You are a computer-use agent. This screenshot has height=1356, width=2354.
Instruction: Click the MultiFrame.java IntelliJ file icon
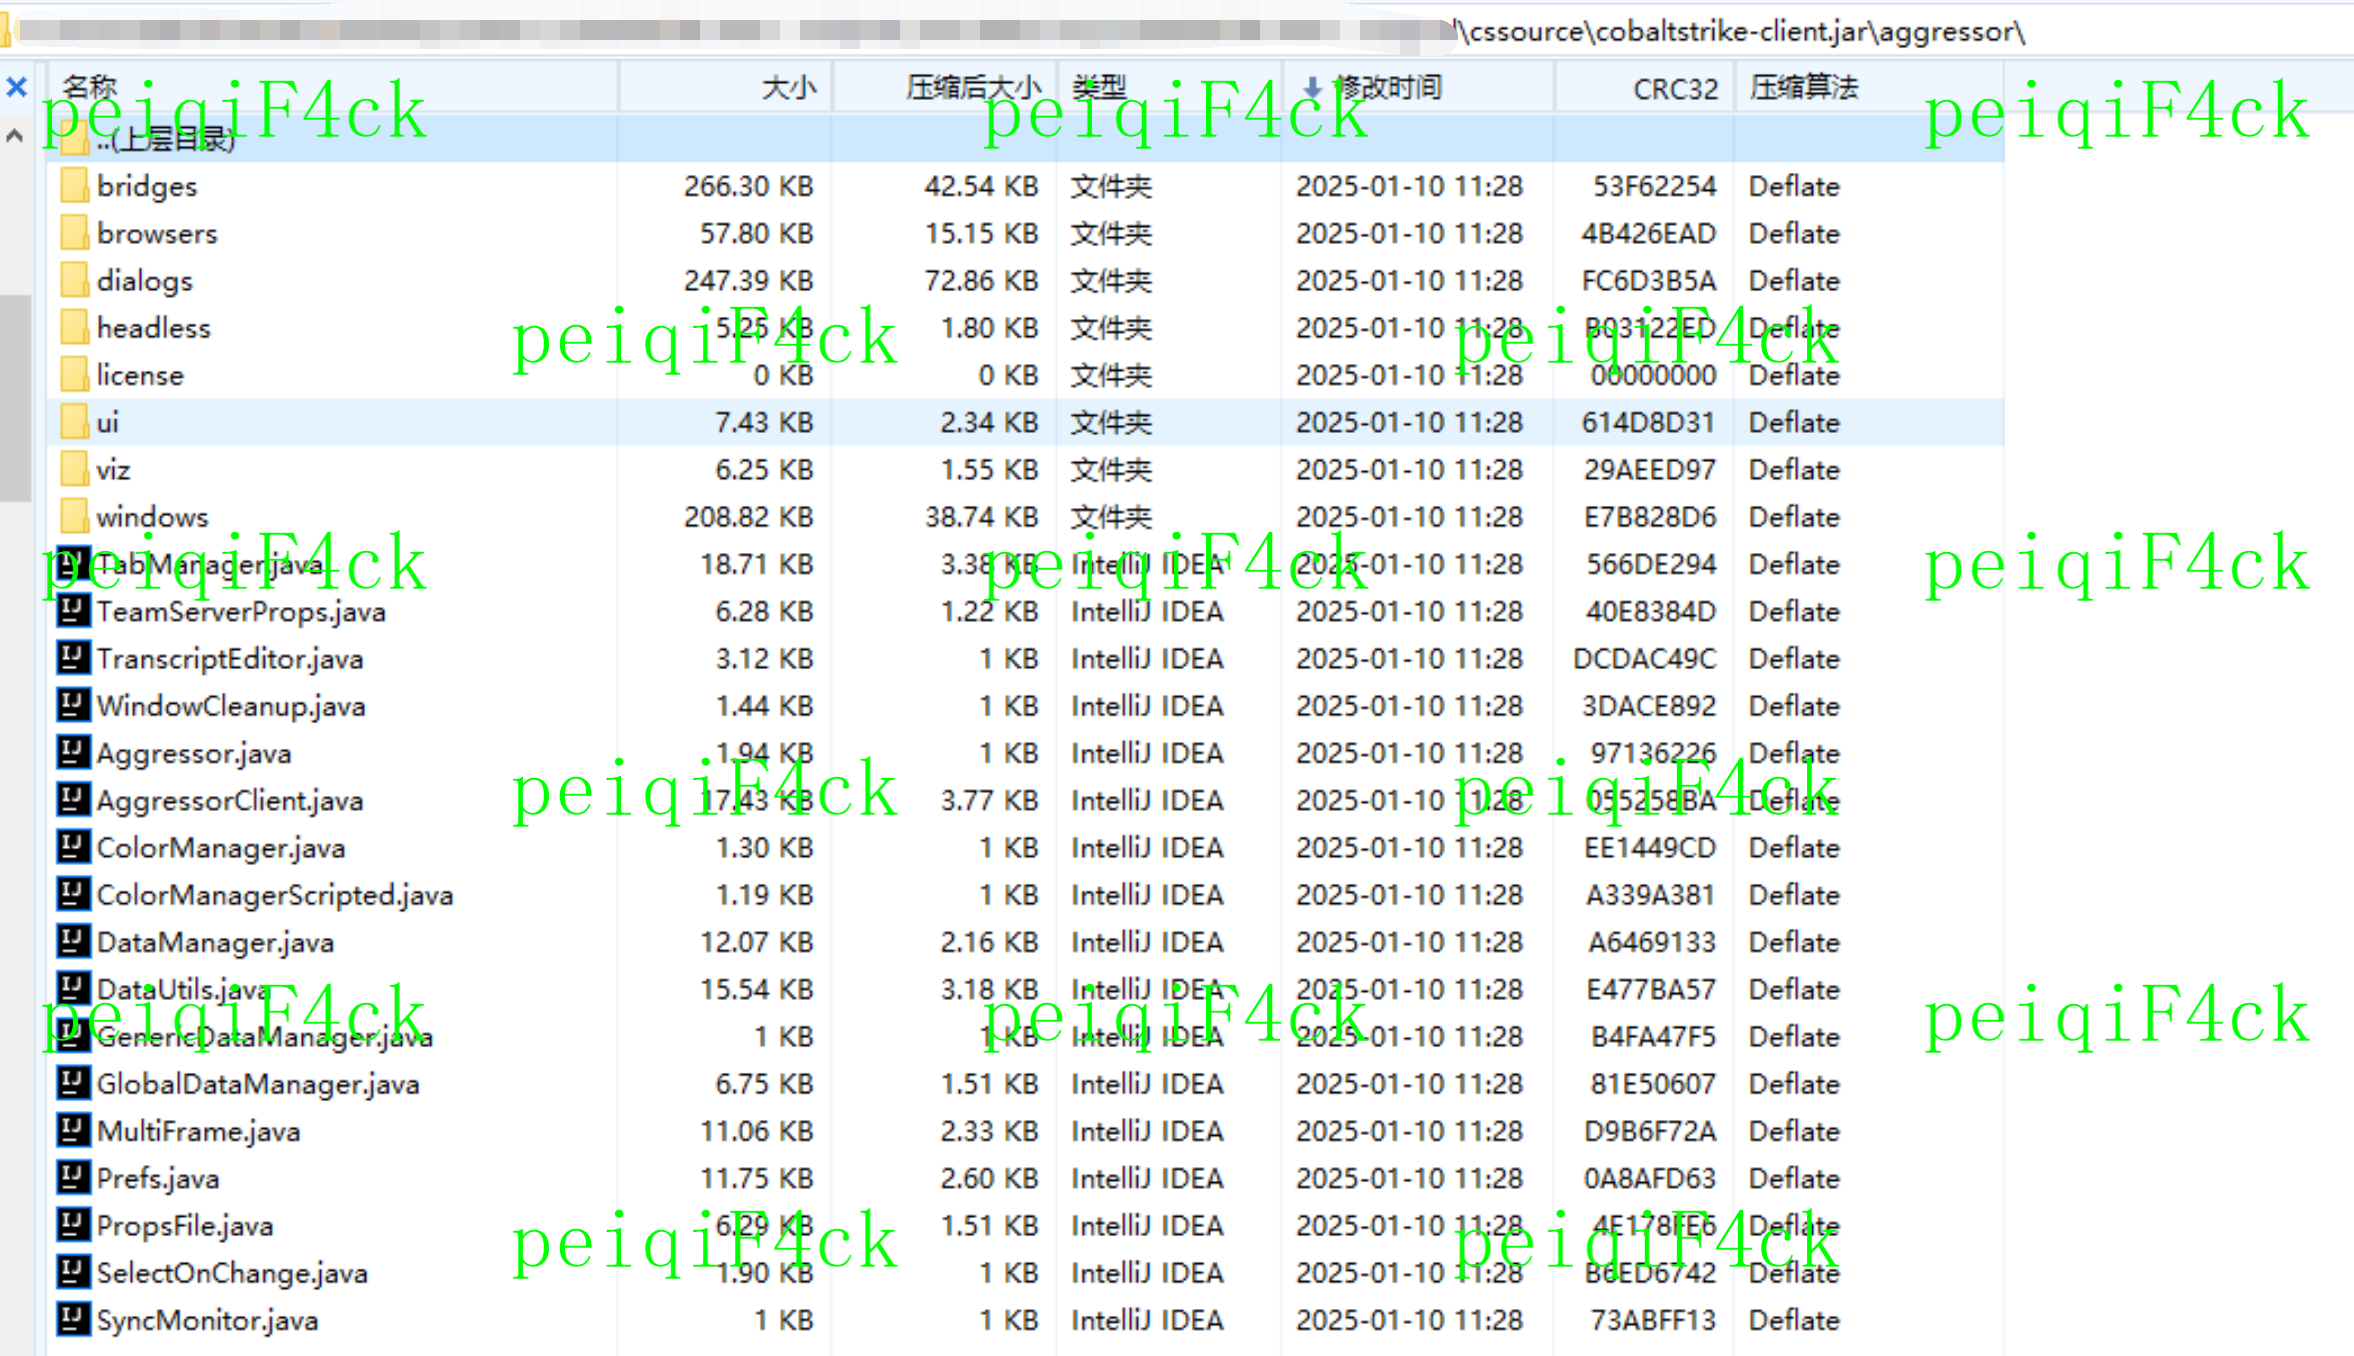pos(73,1130)
